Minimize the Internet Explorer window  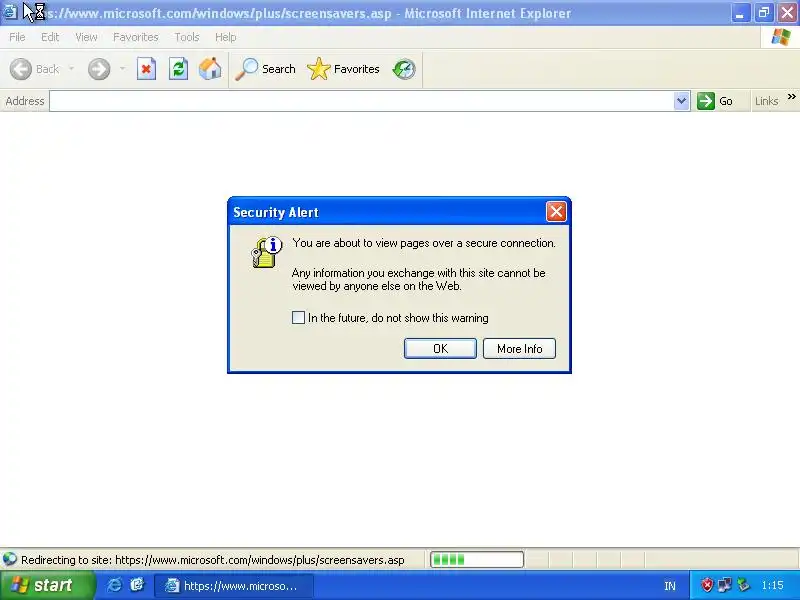pos(740,12)
